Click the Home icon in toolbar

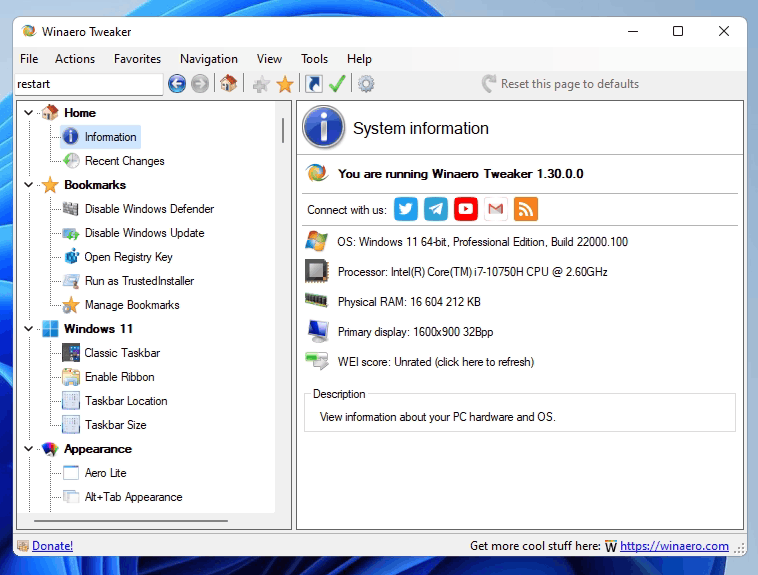pyautogui.click(x=229, y=84)
